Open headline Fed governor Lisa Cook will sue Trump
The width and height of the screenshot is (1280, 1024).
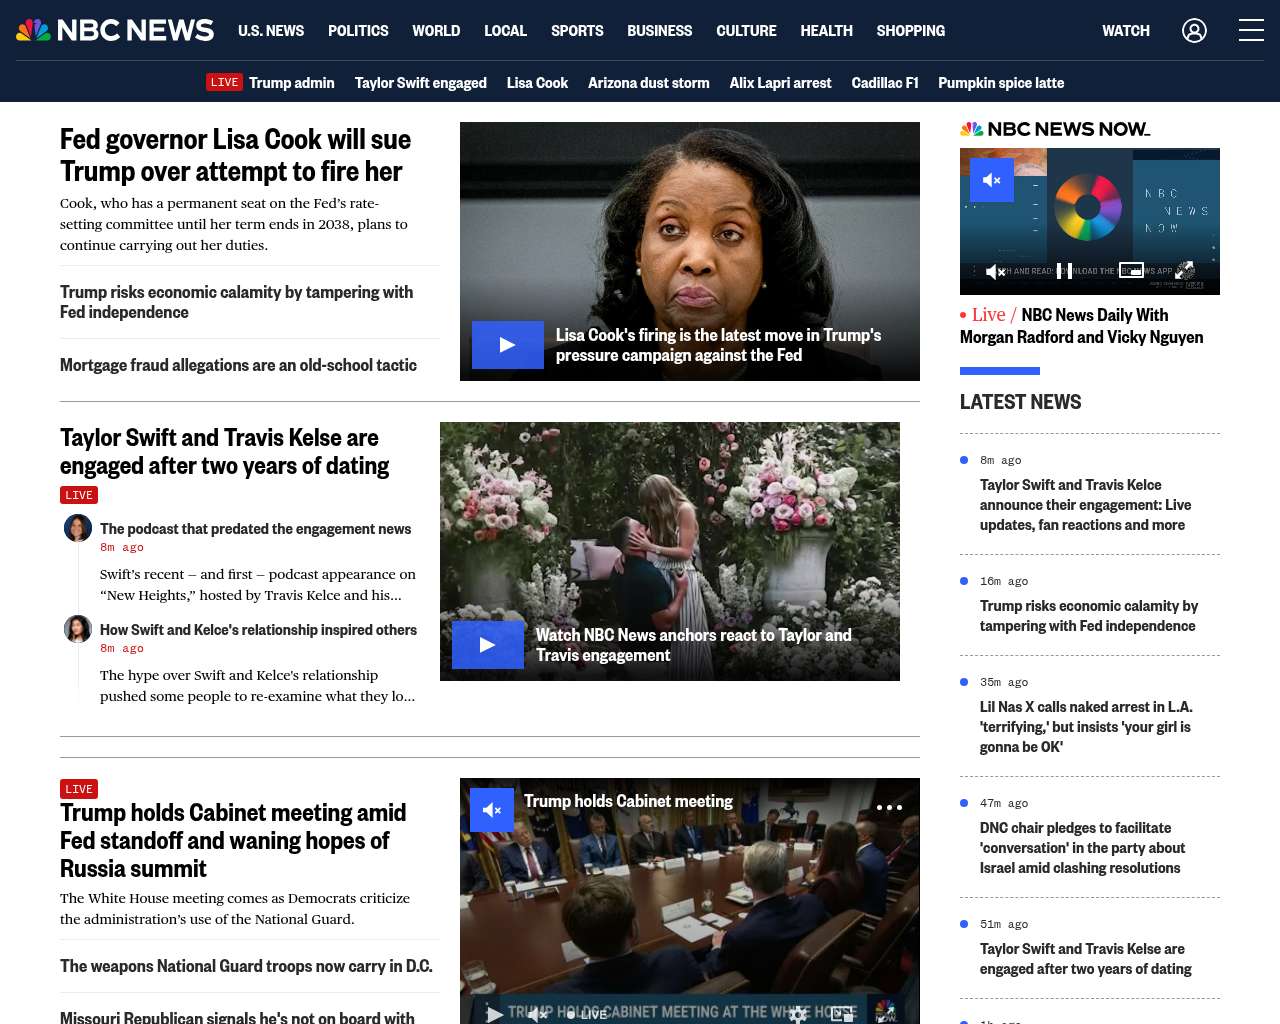pos(235,155)
